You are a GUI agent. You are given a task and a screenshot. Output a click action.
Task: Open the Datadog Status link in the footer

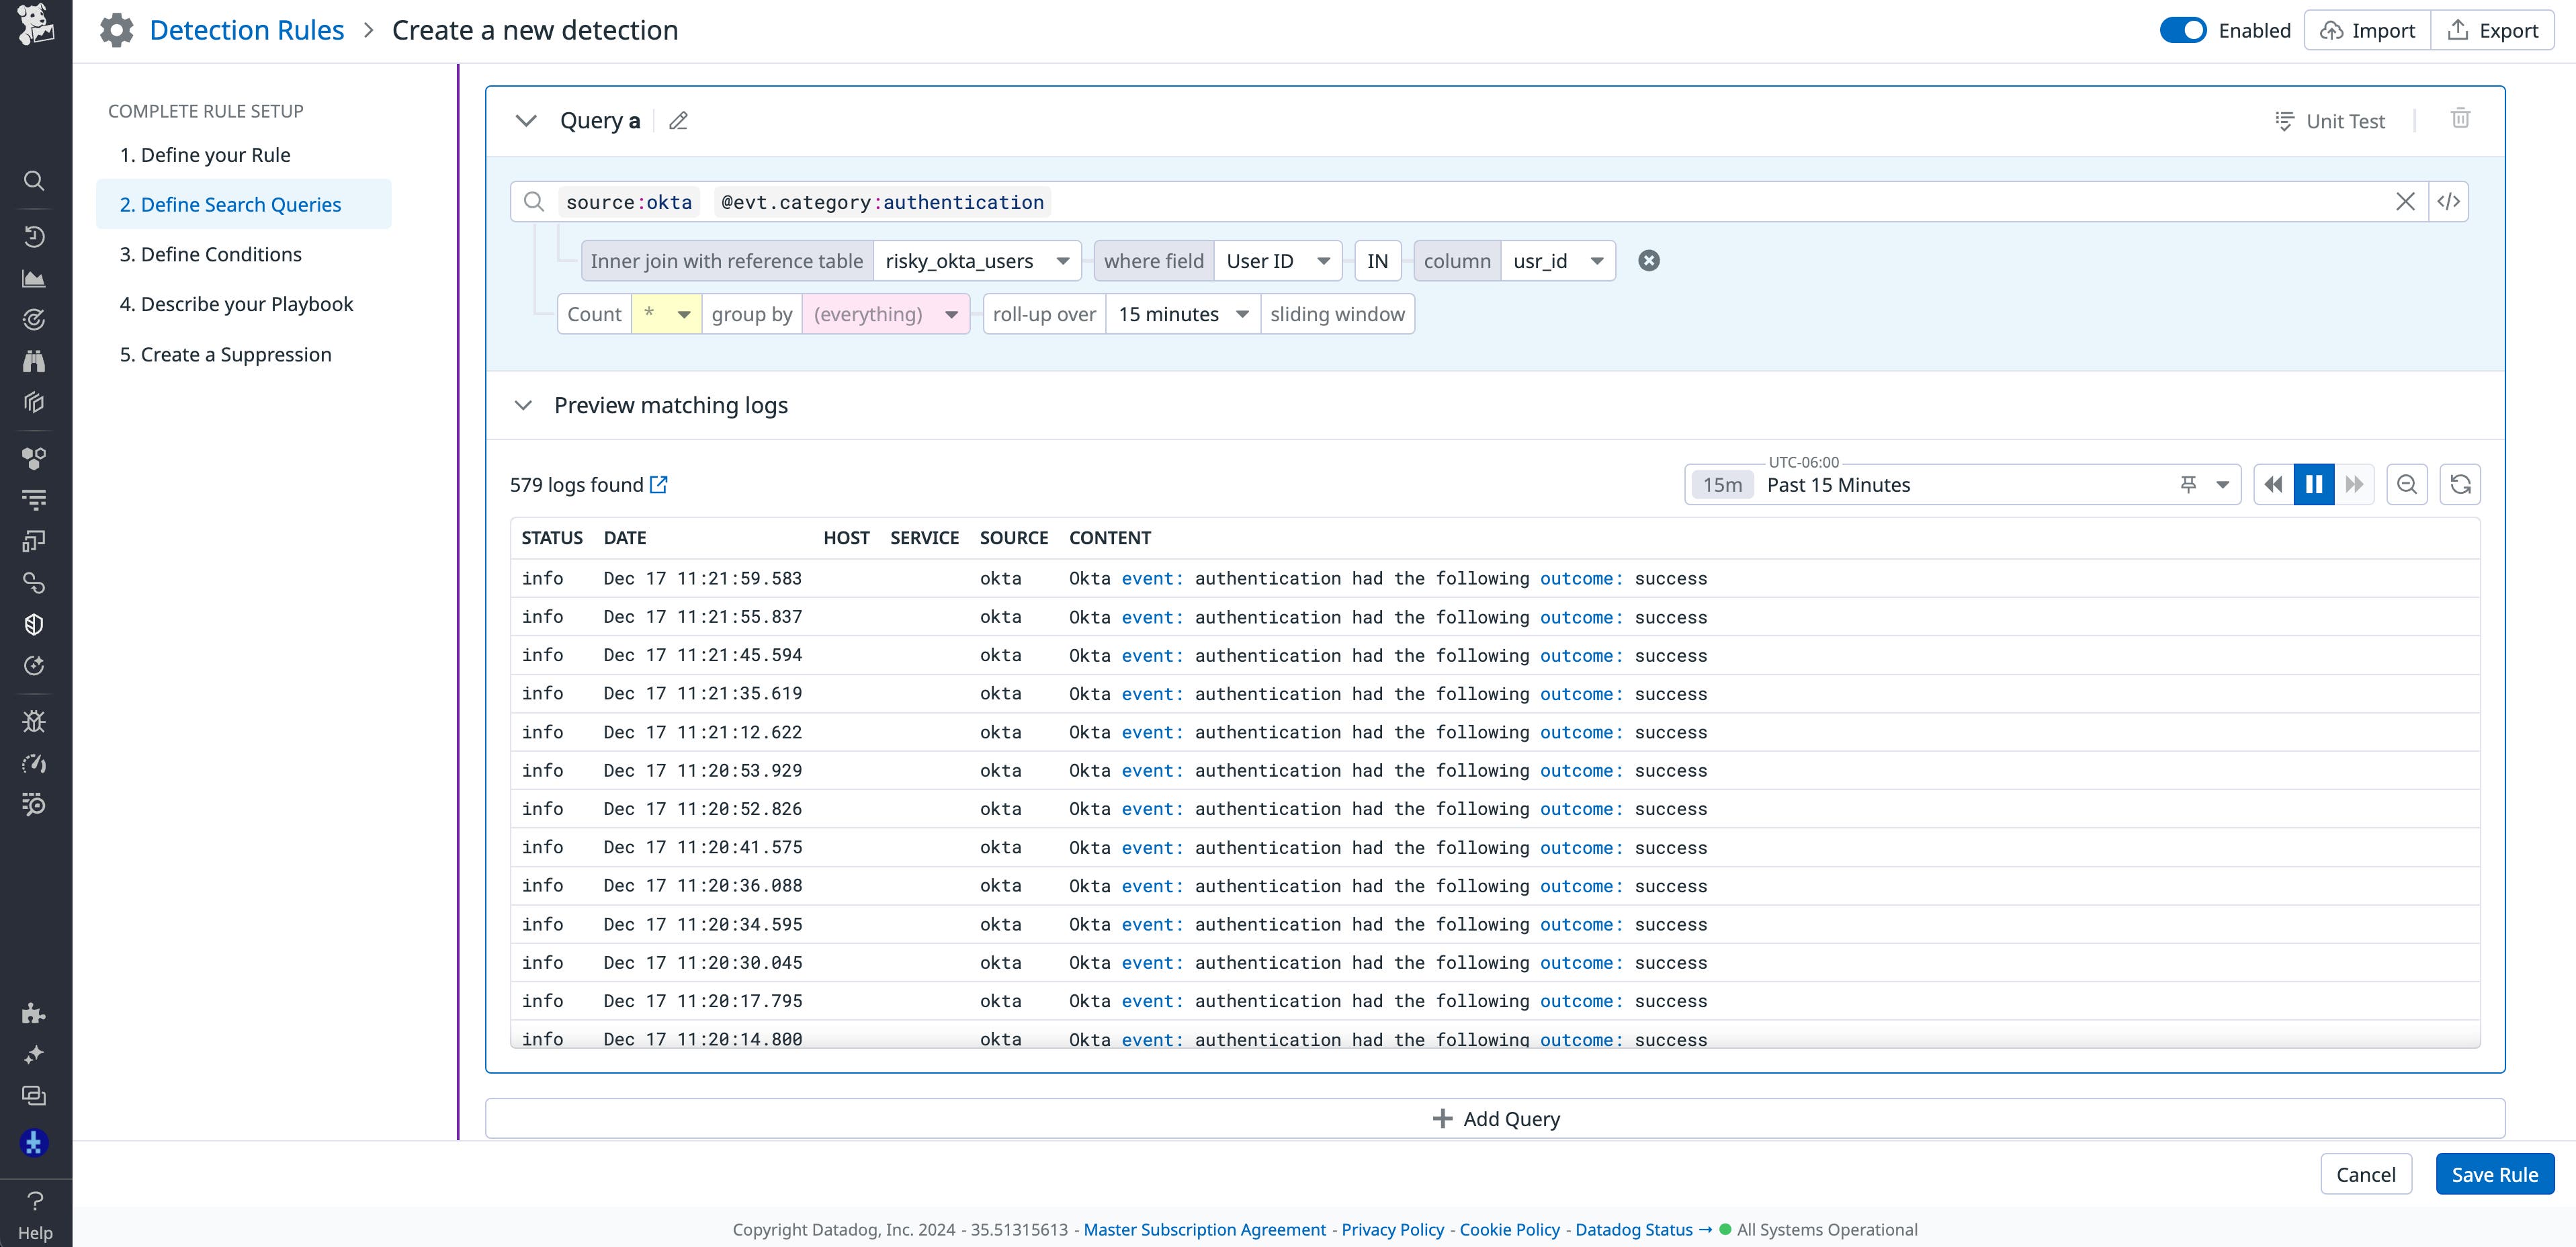pos(1634,1229)
